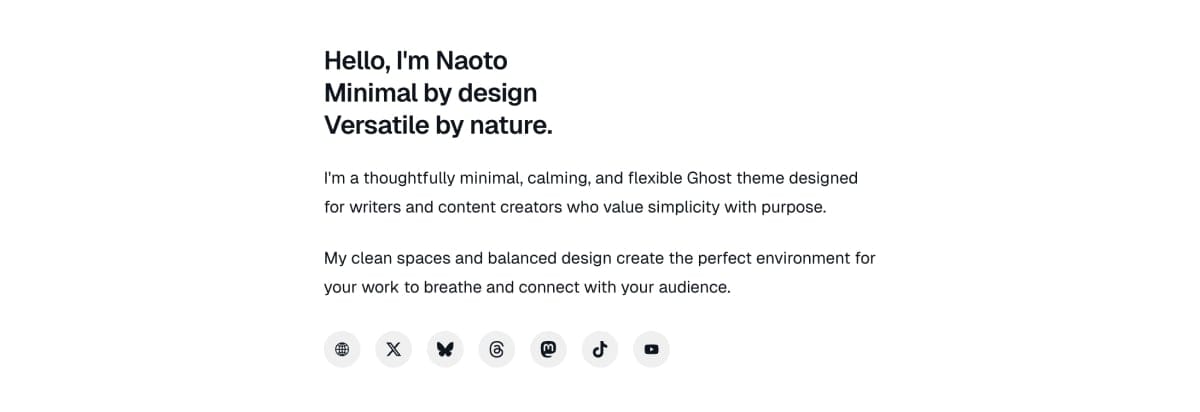Go to the TikTok icon link

pyautogui.click(x=600, y=349)
